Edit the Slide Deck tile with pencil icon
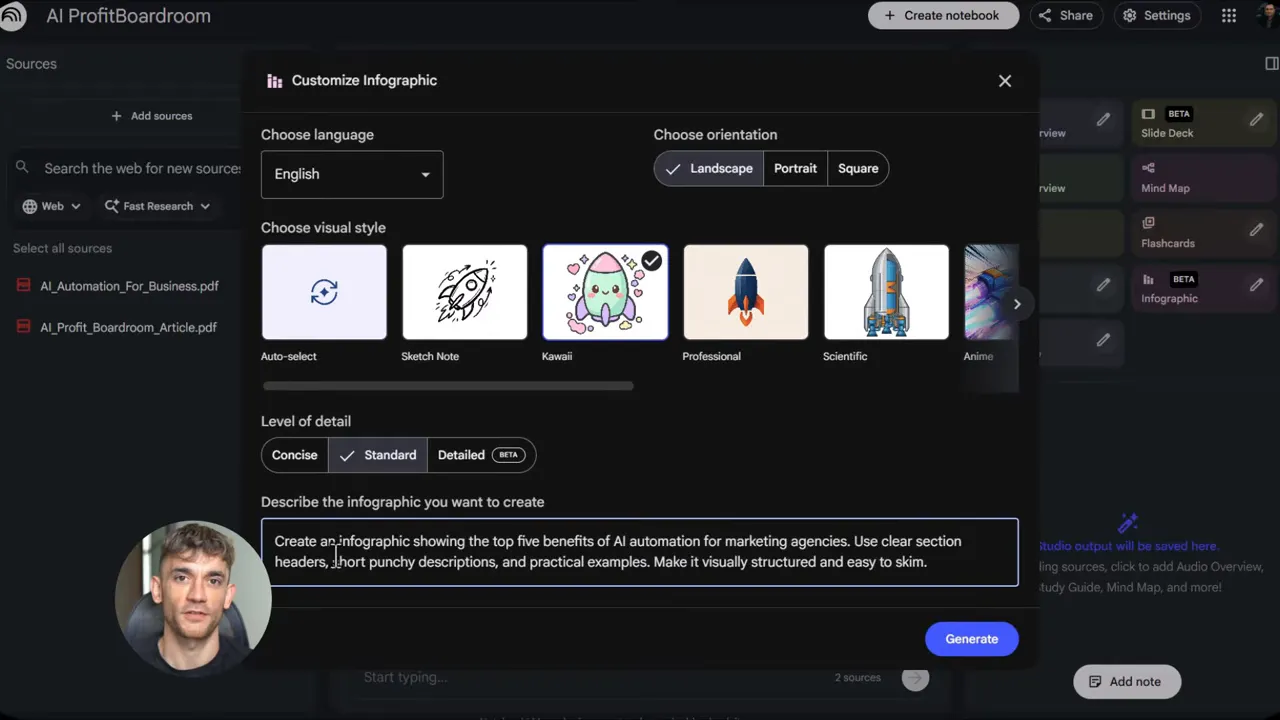 click(1256, 119)
